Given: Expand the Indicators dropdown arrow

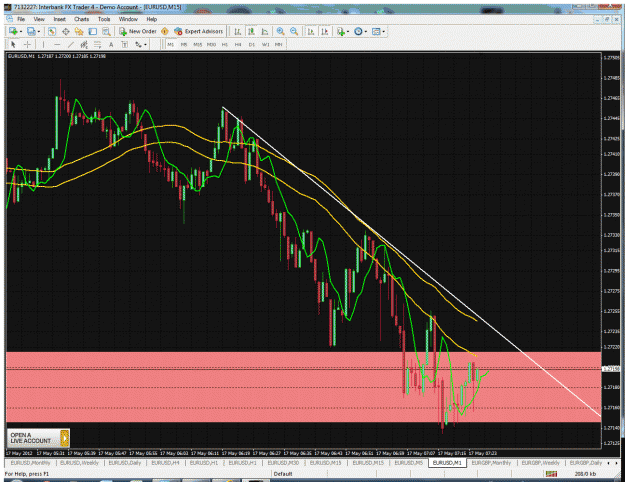Looking at the screenshot, I should [348, 31].
